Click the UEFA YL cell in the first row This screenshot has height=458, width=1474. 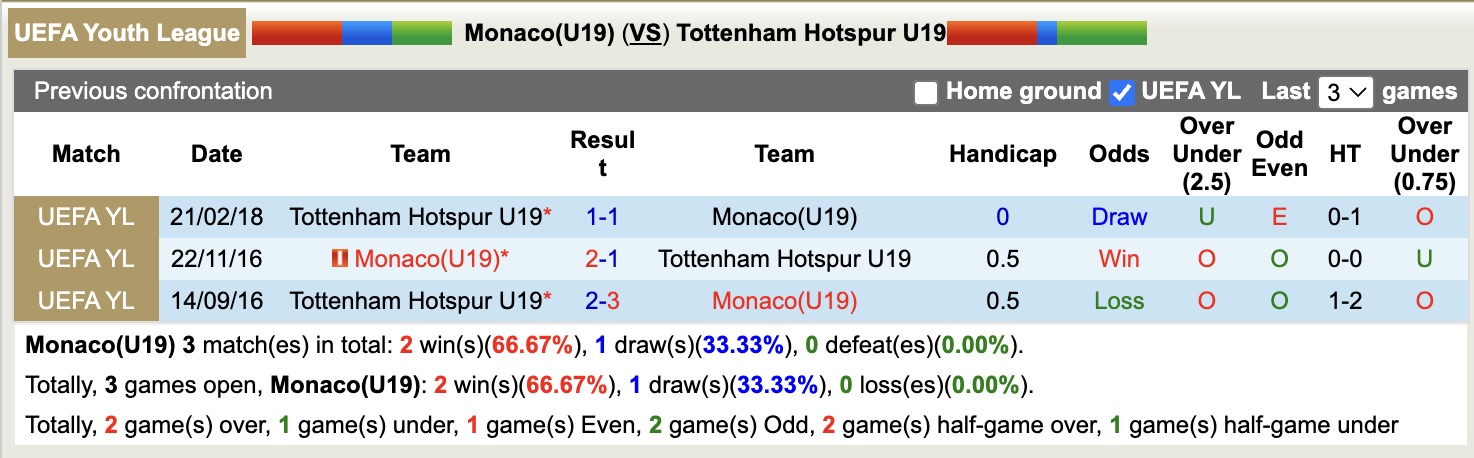86,217
